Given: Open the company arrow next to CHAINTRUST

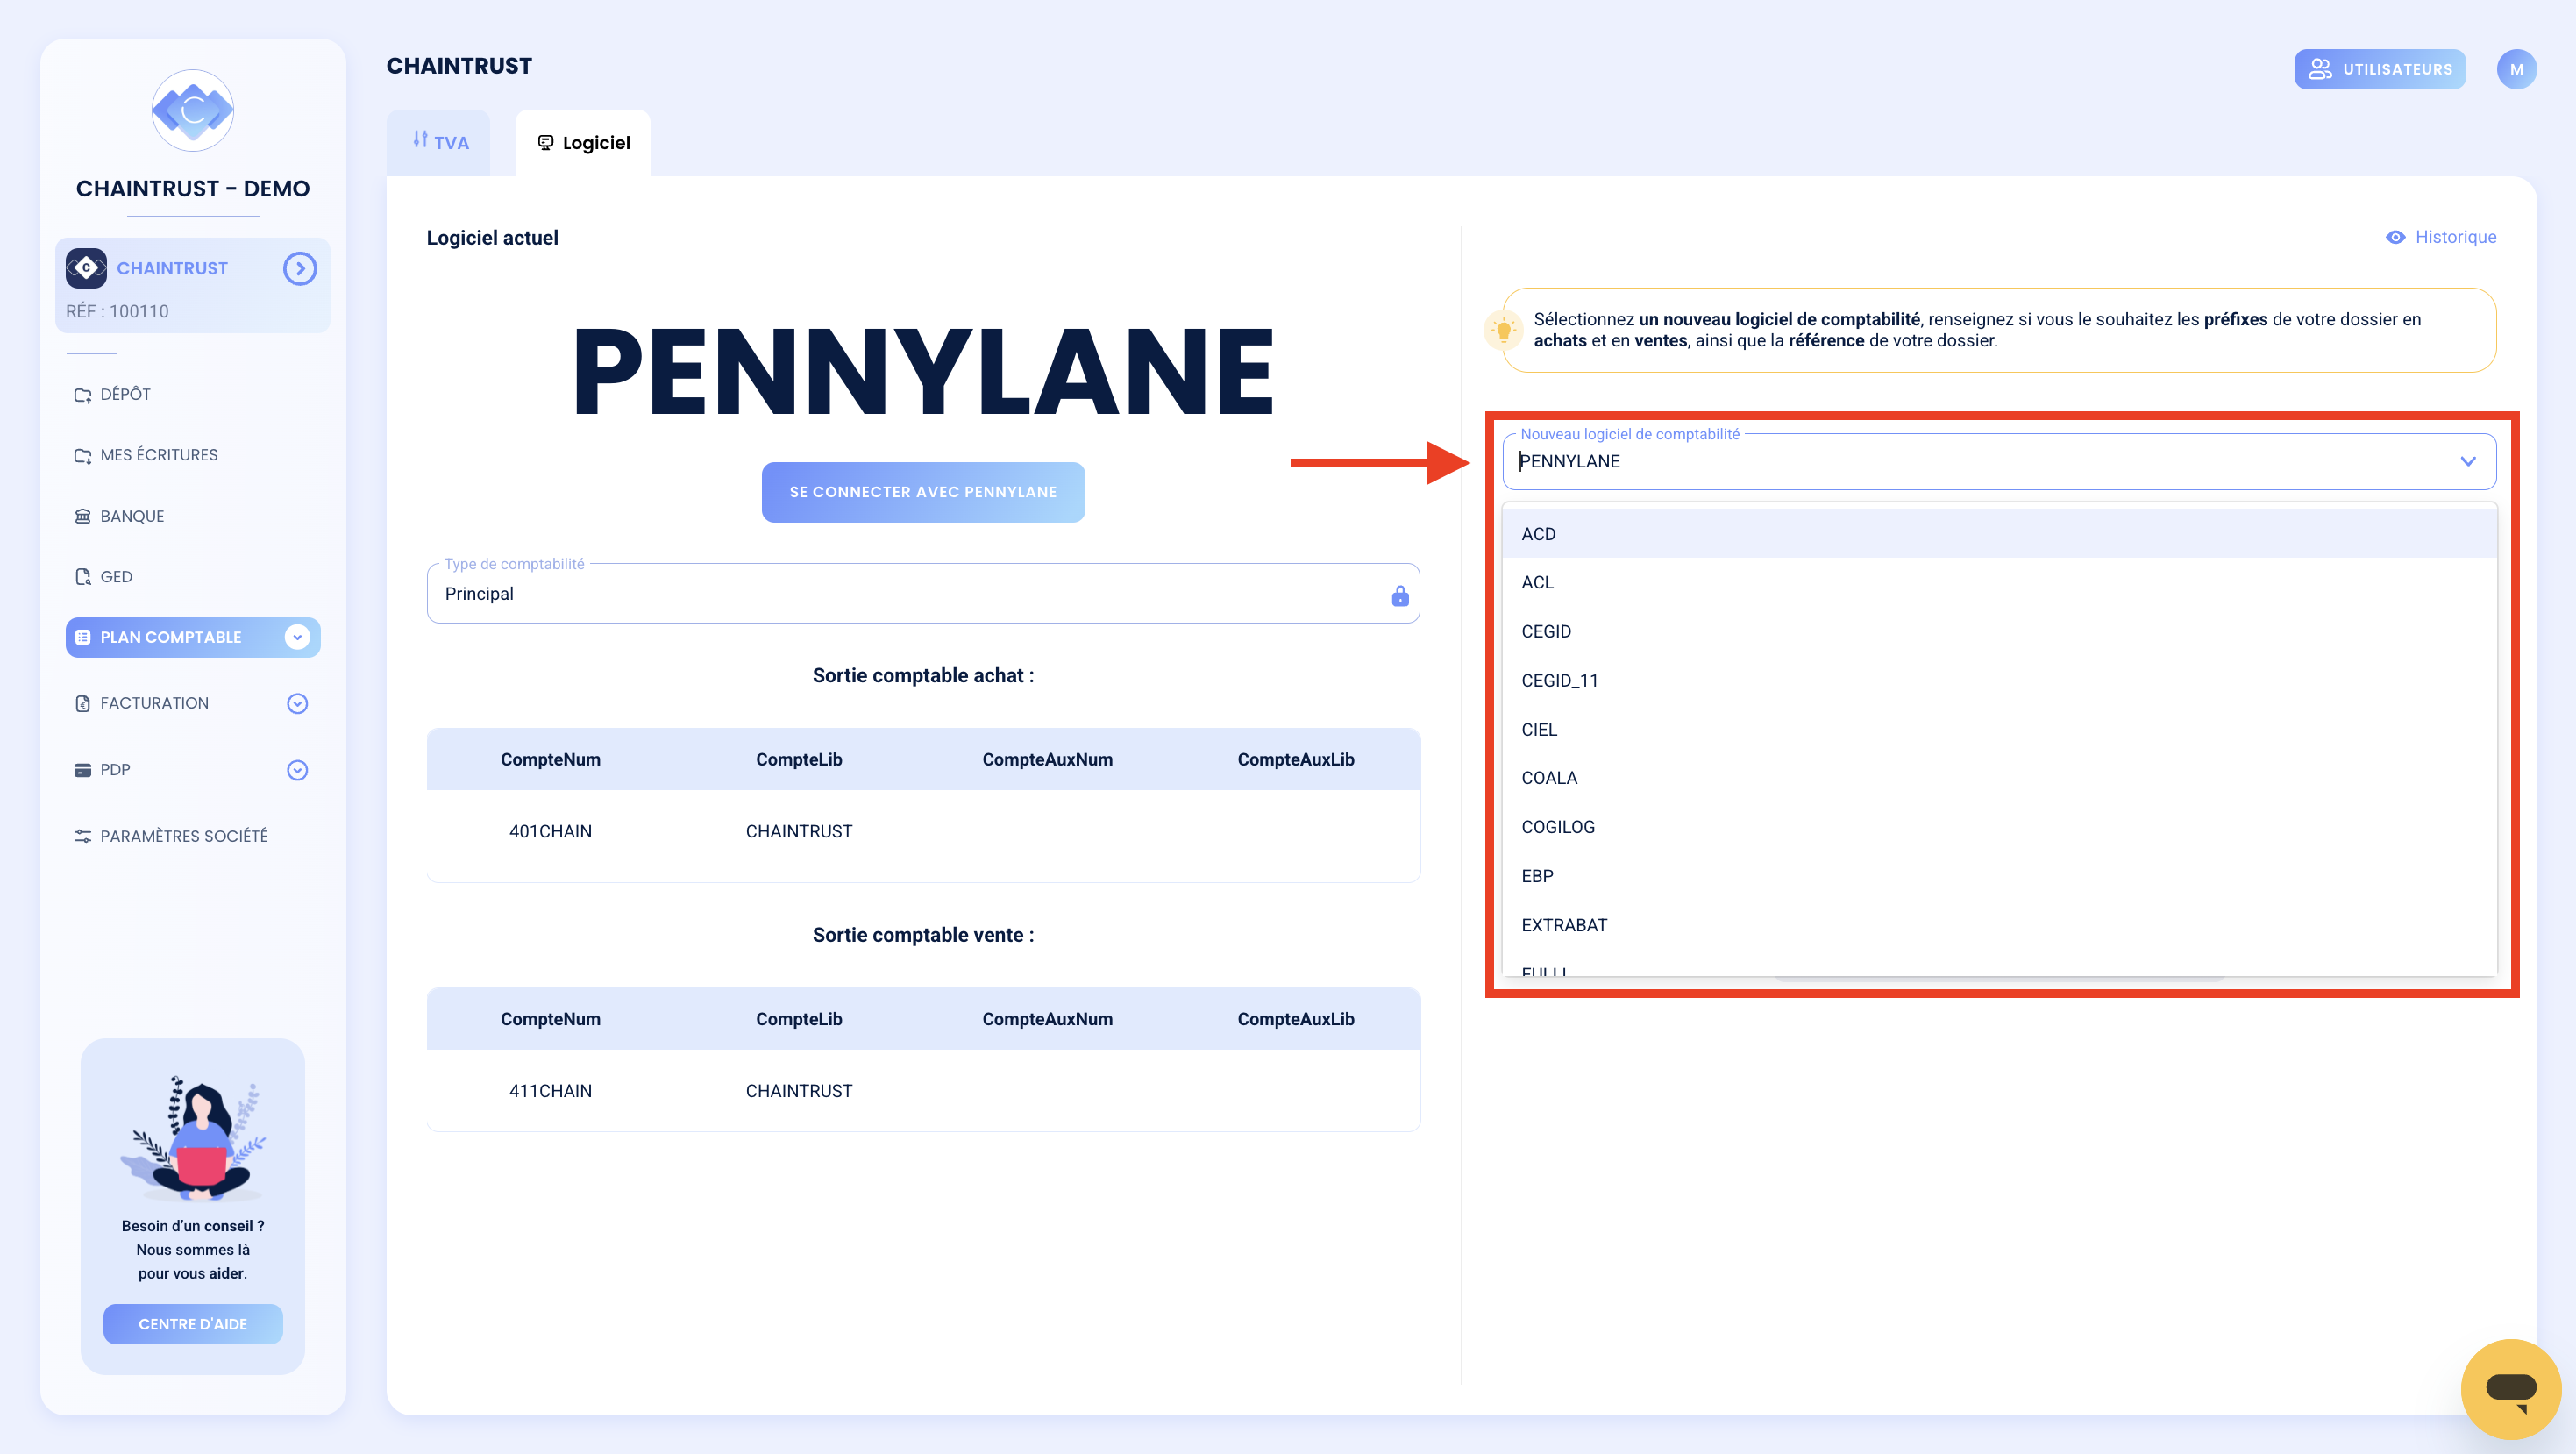Looking at the screenshot, I should tap(299, 268).
